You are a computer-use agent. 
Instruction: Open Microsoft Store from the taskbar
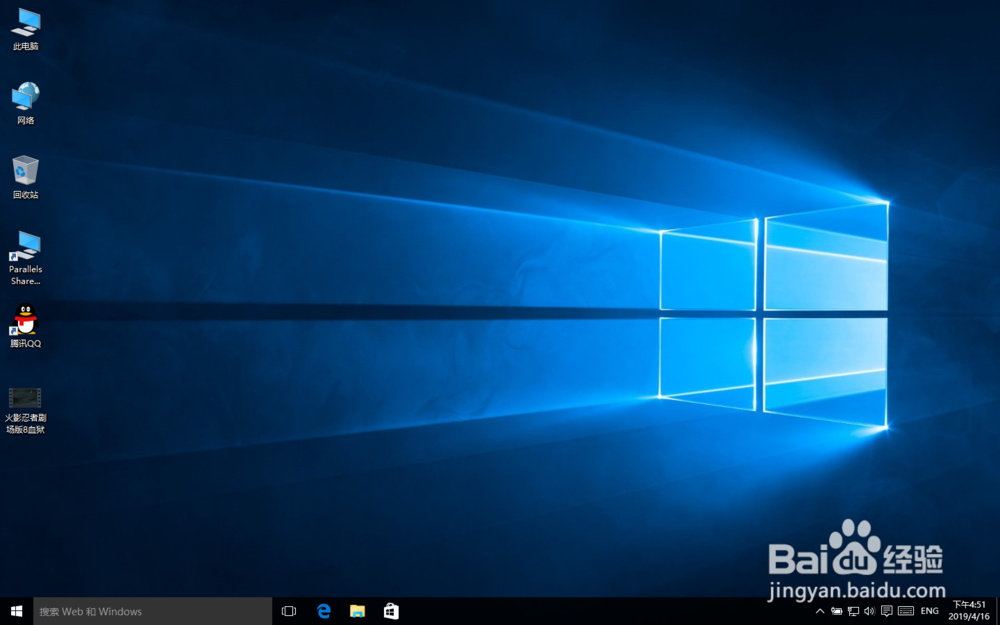(391, 611)
